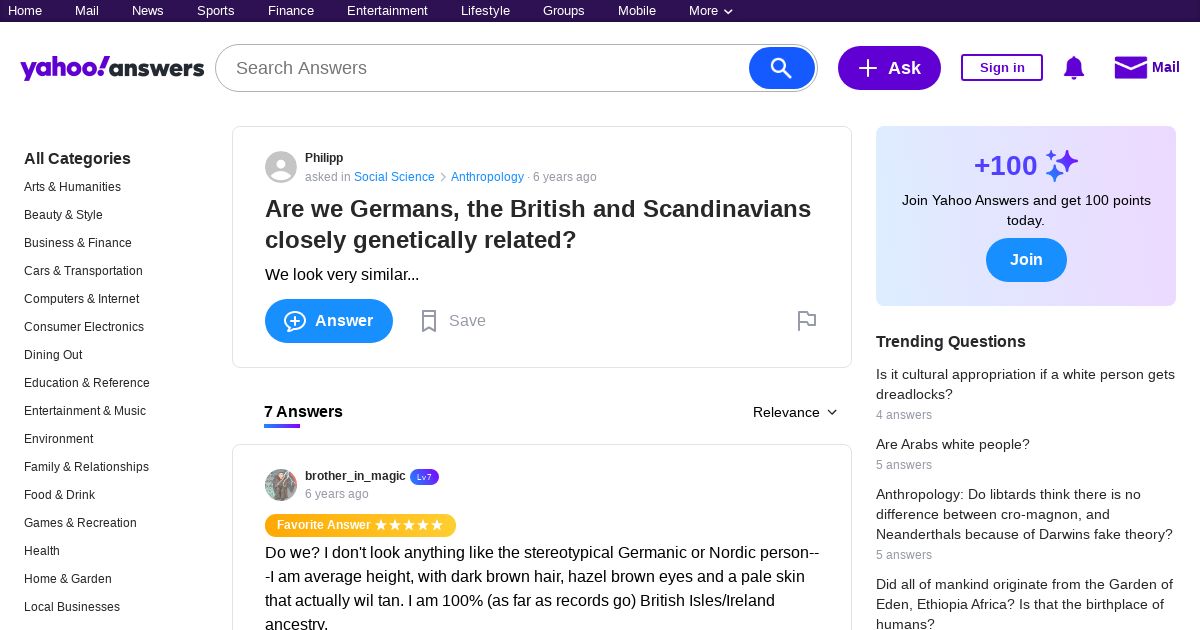Click the blue Answer button
1200x630 pixels.
[329, 321]
